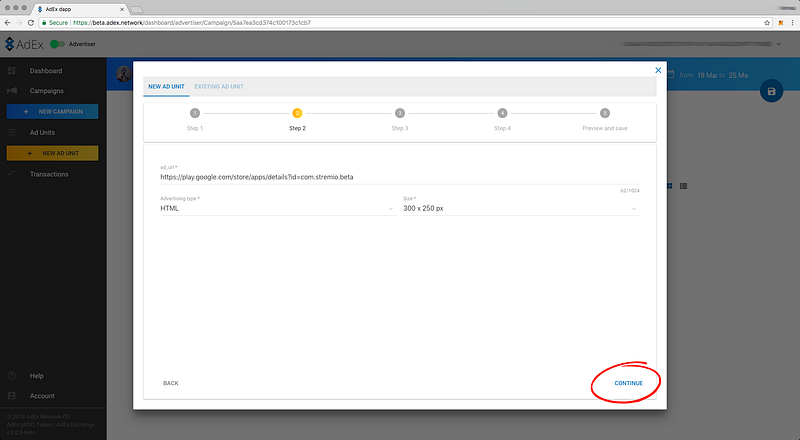Click the Secure site padlock
This screenshot has height=440, width=800.
pyautogui.click(x=44, y=22)
